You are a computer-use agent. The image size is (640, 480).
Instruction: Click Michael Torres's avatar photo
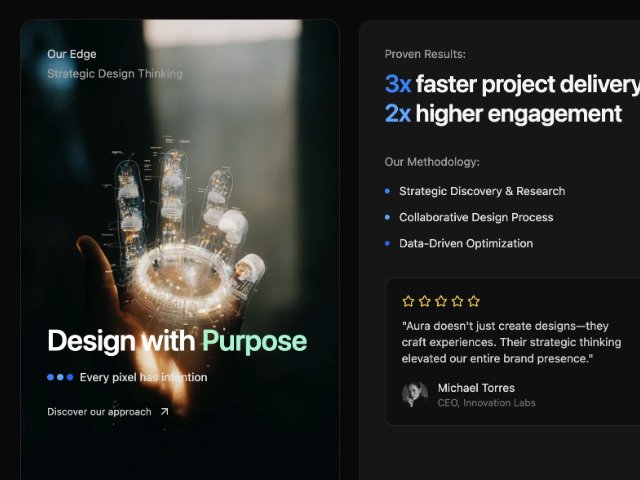tap(414, 394)
